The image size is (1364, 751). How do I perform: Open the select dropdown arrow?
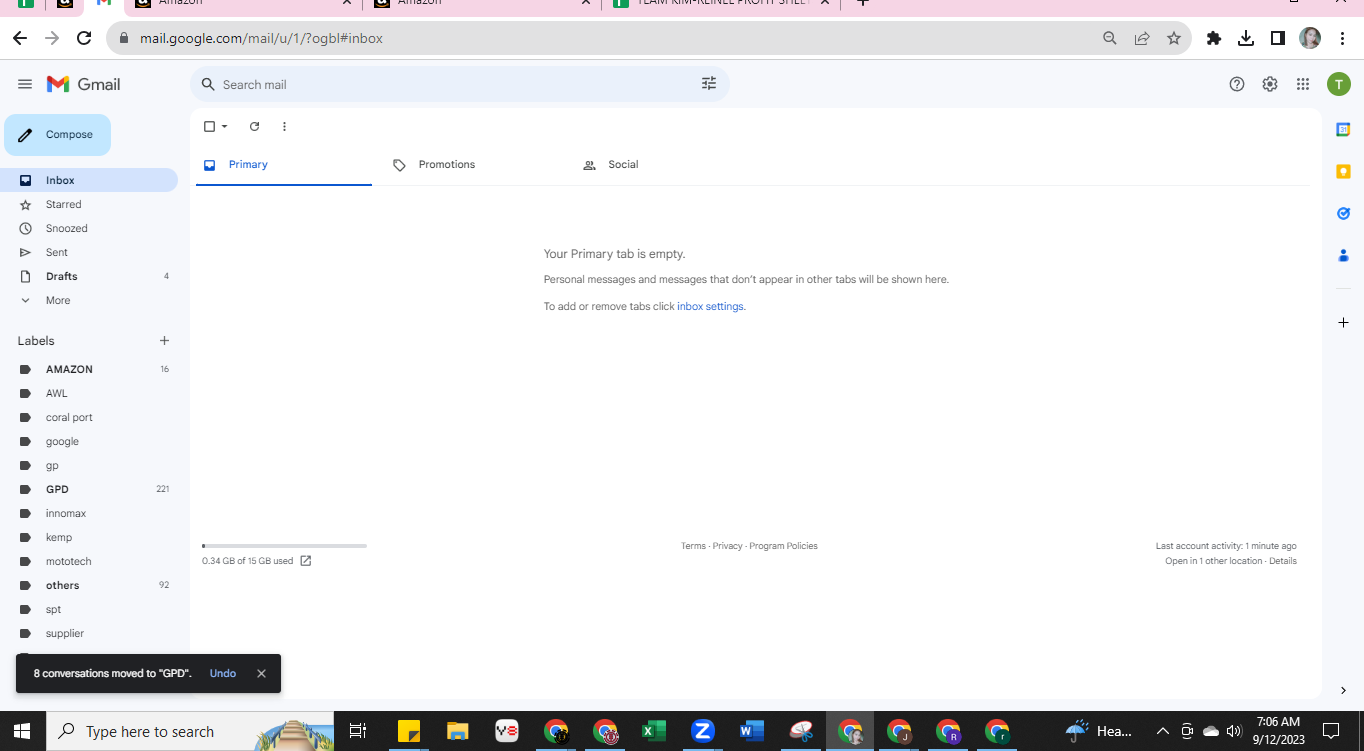coord(224,126)
